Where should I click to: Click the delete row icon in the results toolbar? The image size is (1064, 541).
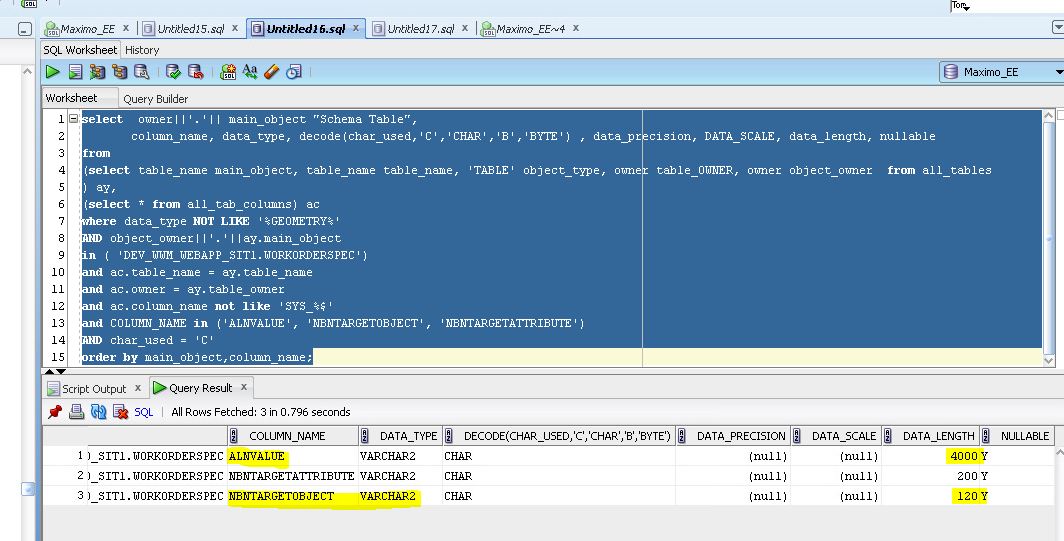click(121, 411)
